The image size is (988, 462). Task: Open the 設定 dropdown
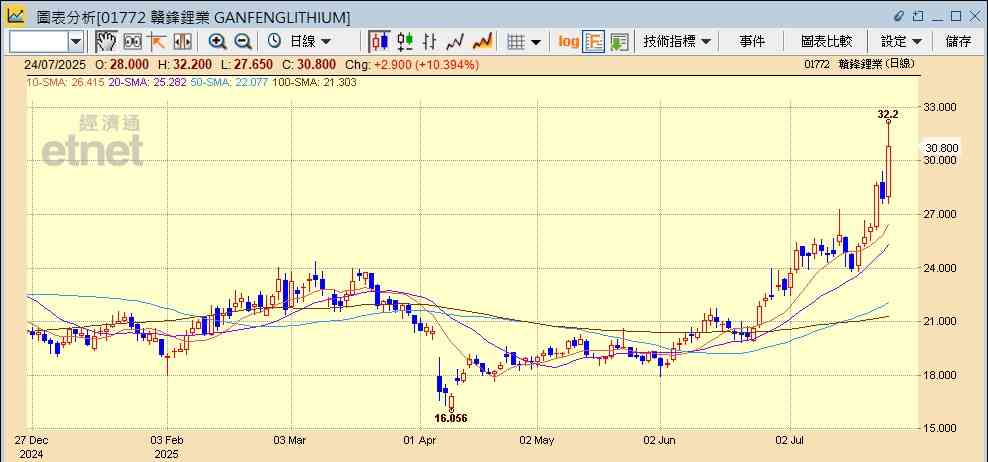point(901,42)
